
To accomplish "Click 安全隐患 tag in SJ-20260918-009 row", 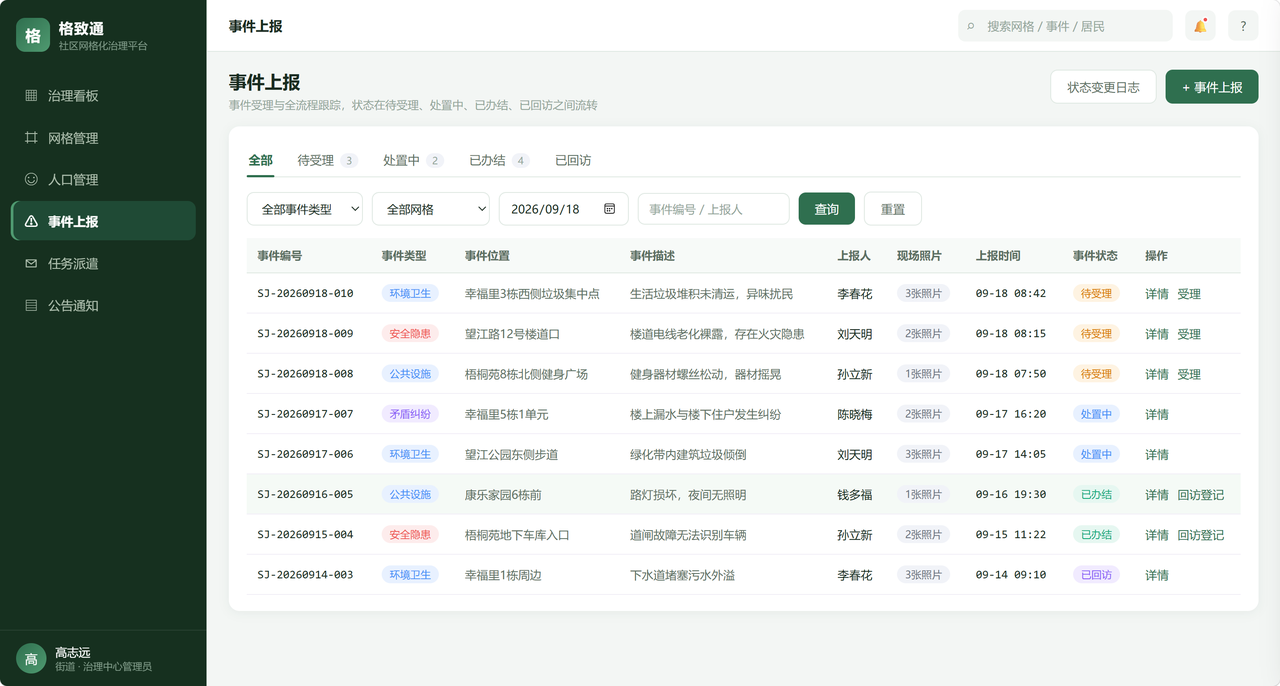I will click(411, 334).
